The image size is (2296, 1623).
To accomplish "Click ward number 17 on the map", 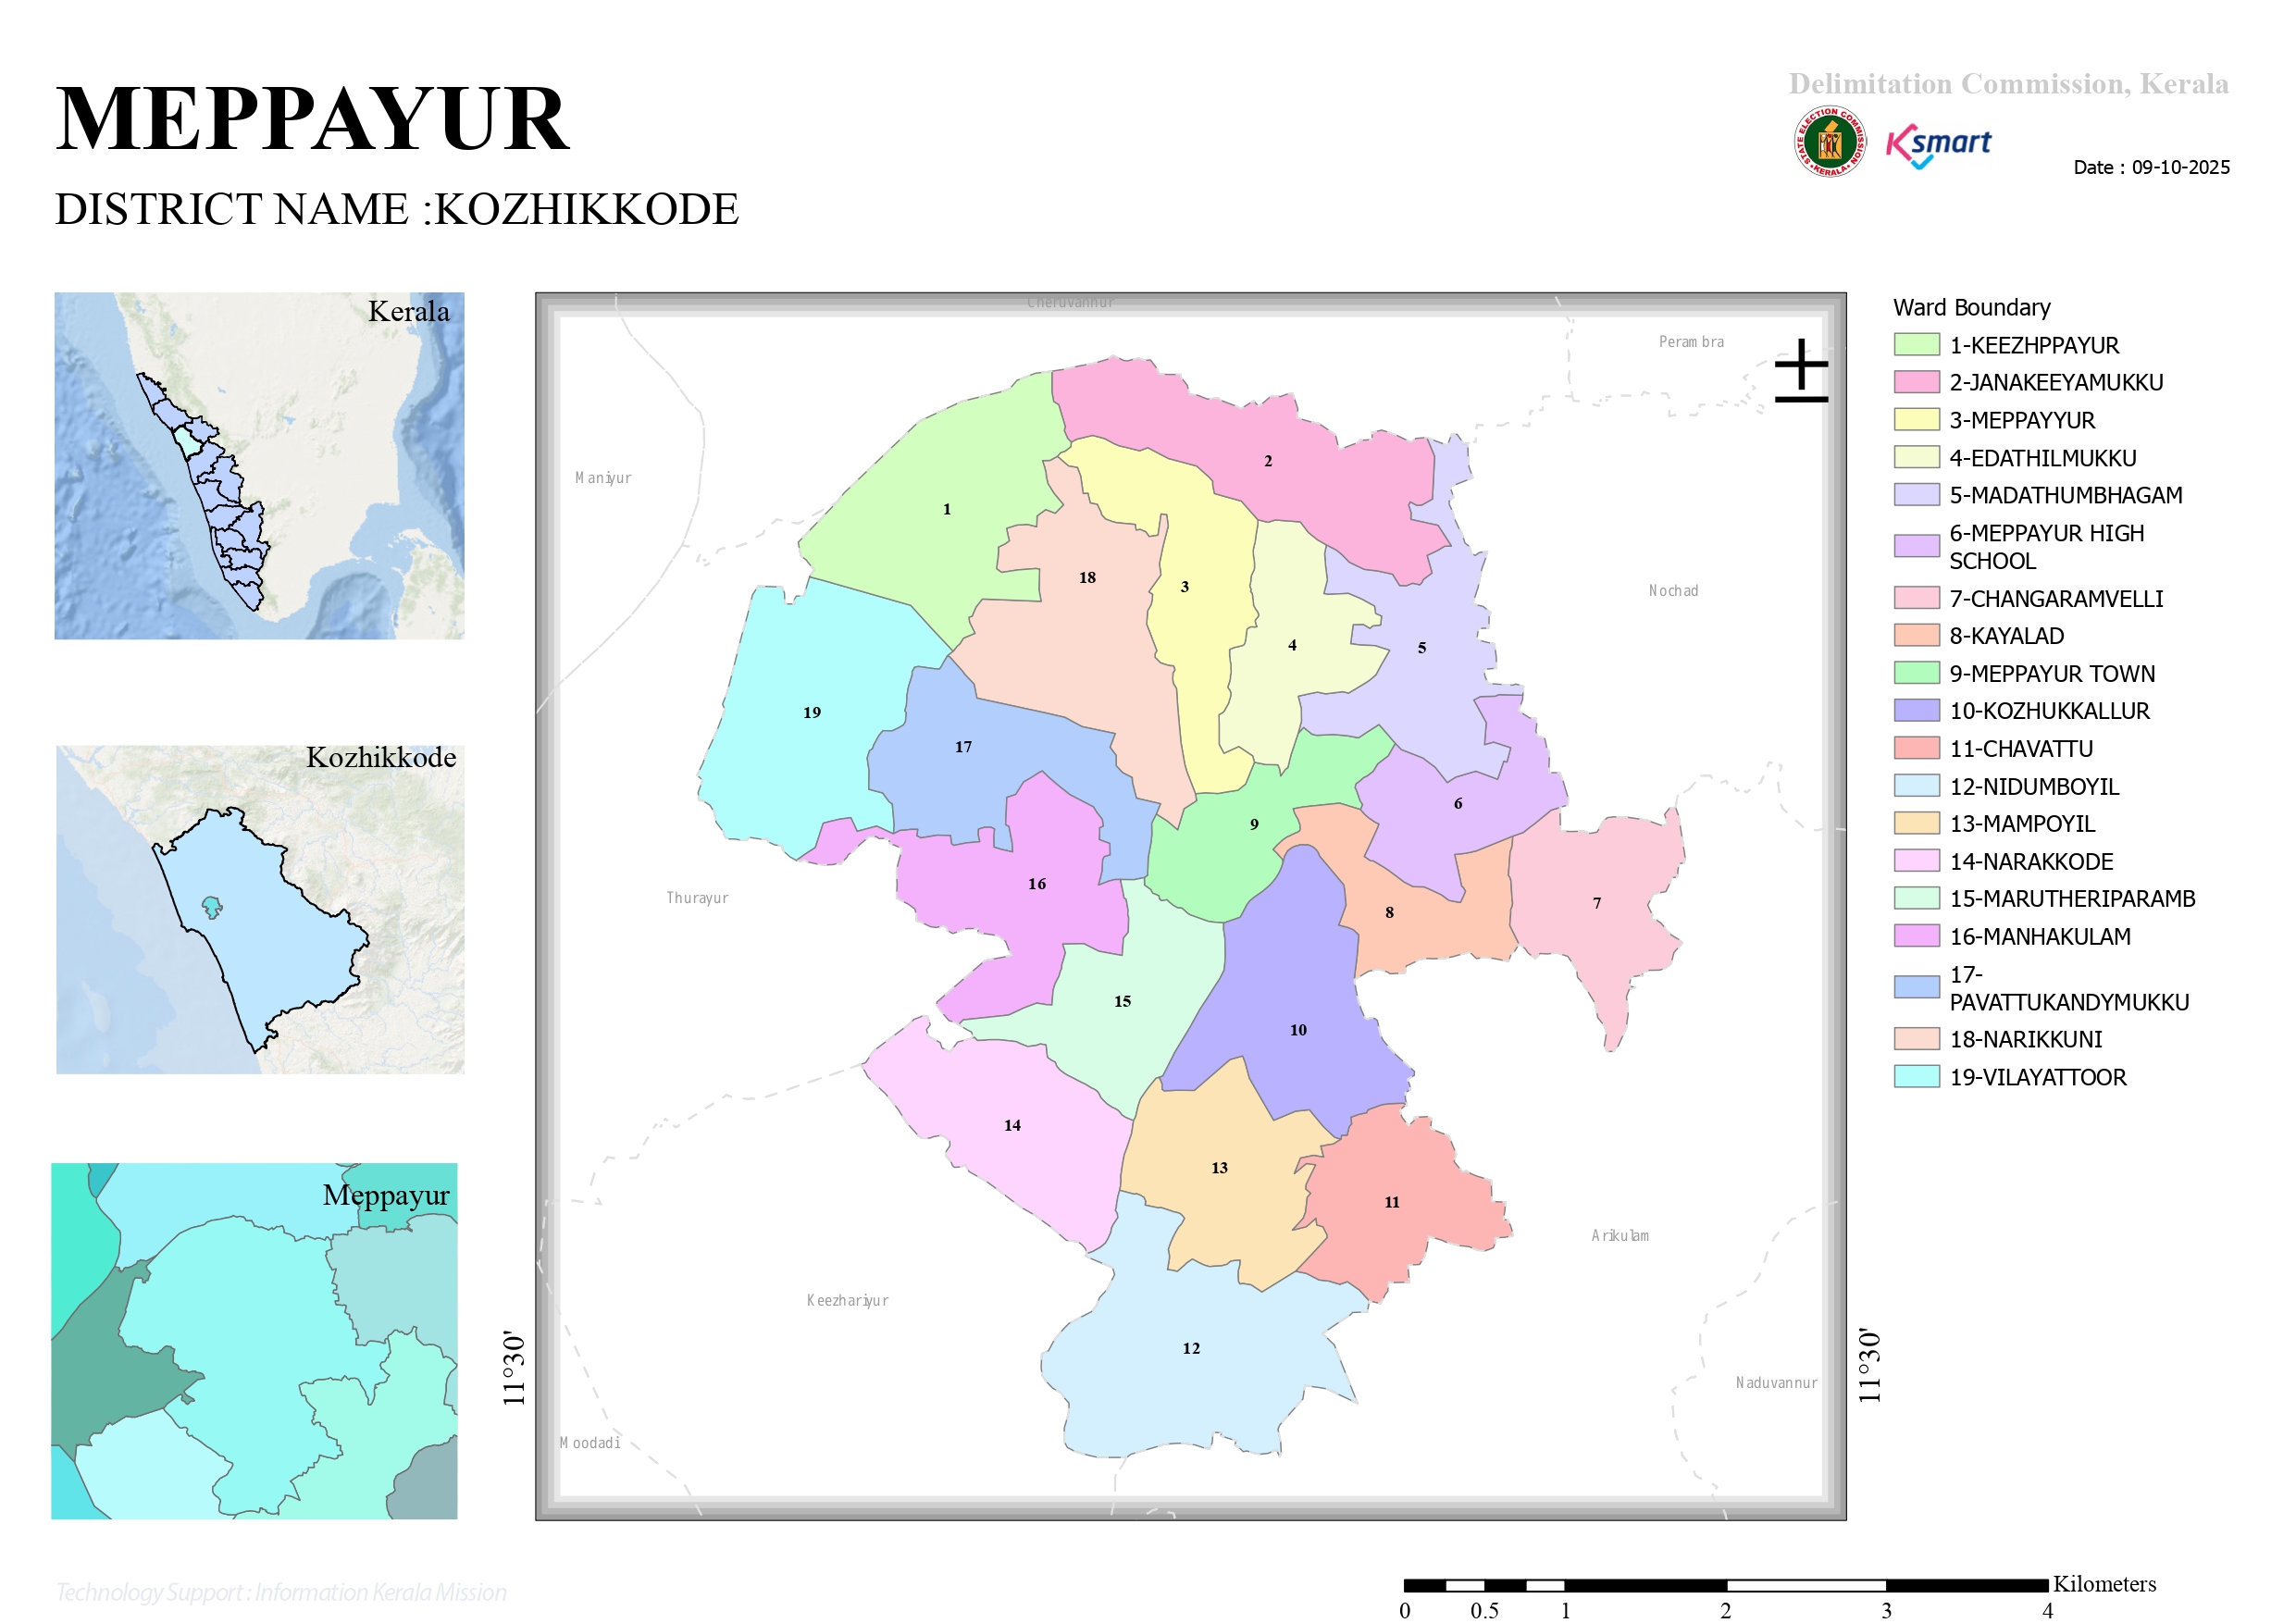I will point(963,748).
